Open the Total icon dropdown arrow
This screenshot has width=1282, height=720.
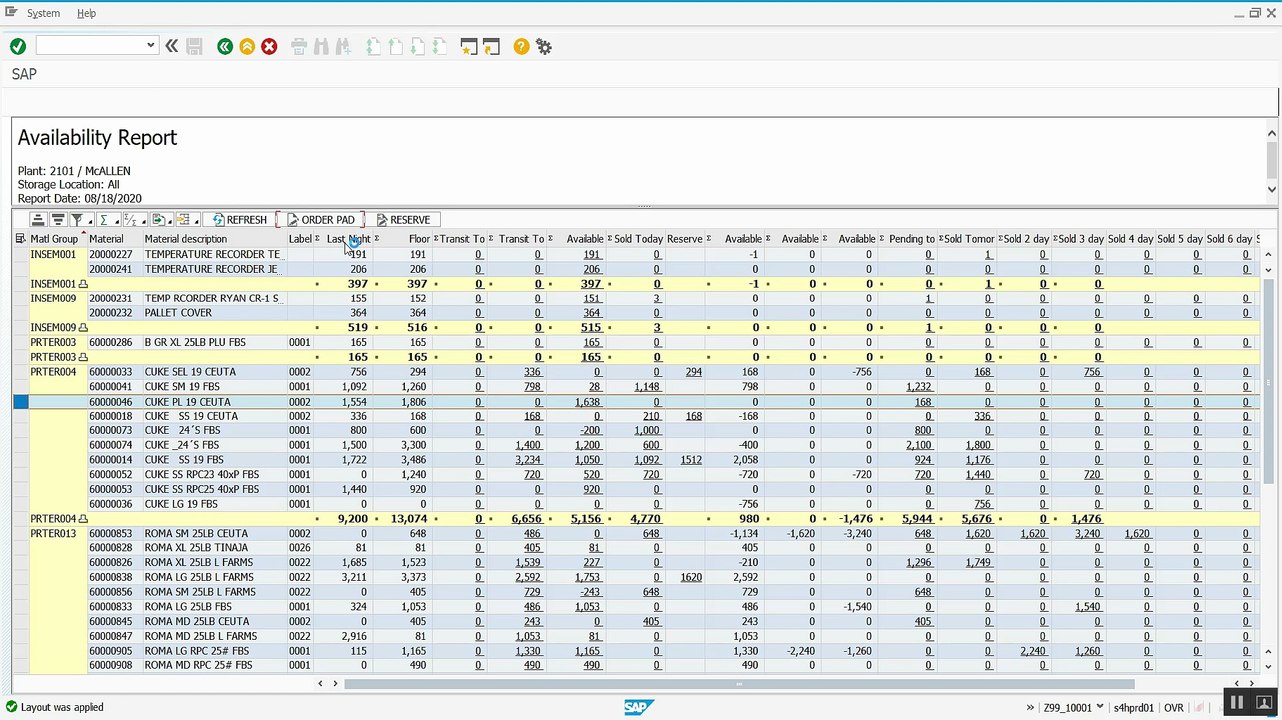click(x=116, y=222)
